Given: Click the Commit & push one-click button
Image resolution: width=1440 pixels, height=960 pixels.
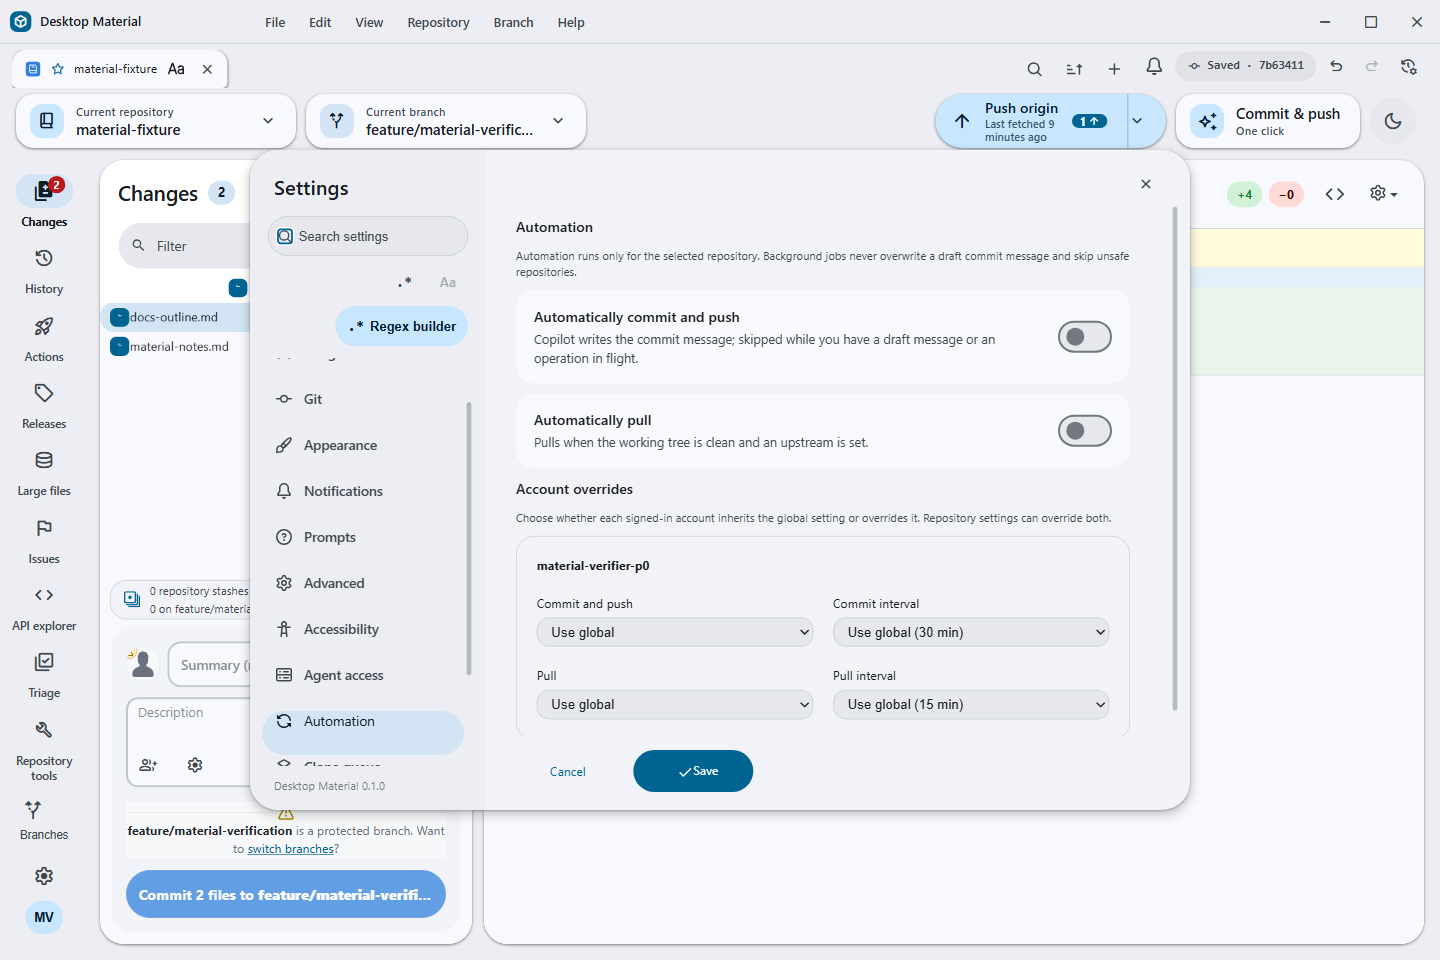Looking at the screenshot, I should [1268, 121].
